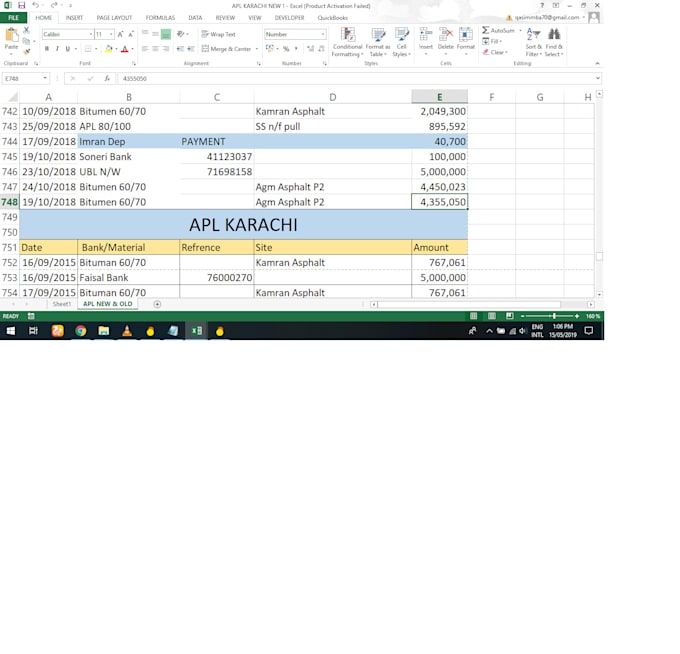Decrease indent in Alignment group
The height and width of the screenshot is (654, 680).
click(180, 49)
